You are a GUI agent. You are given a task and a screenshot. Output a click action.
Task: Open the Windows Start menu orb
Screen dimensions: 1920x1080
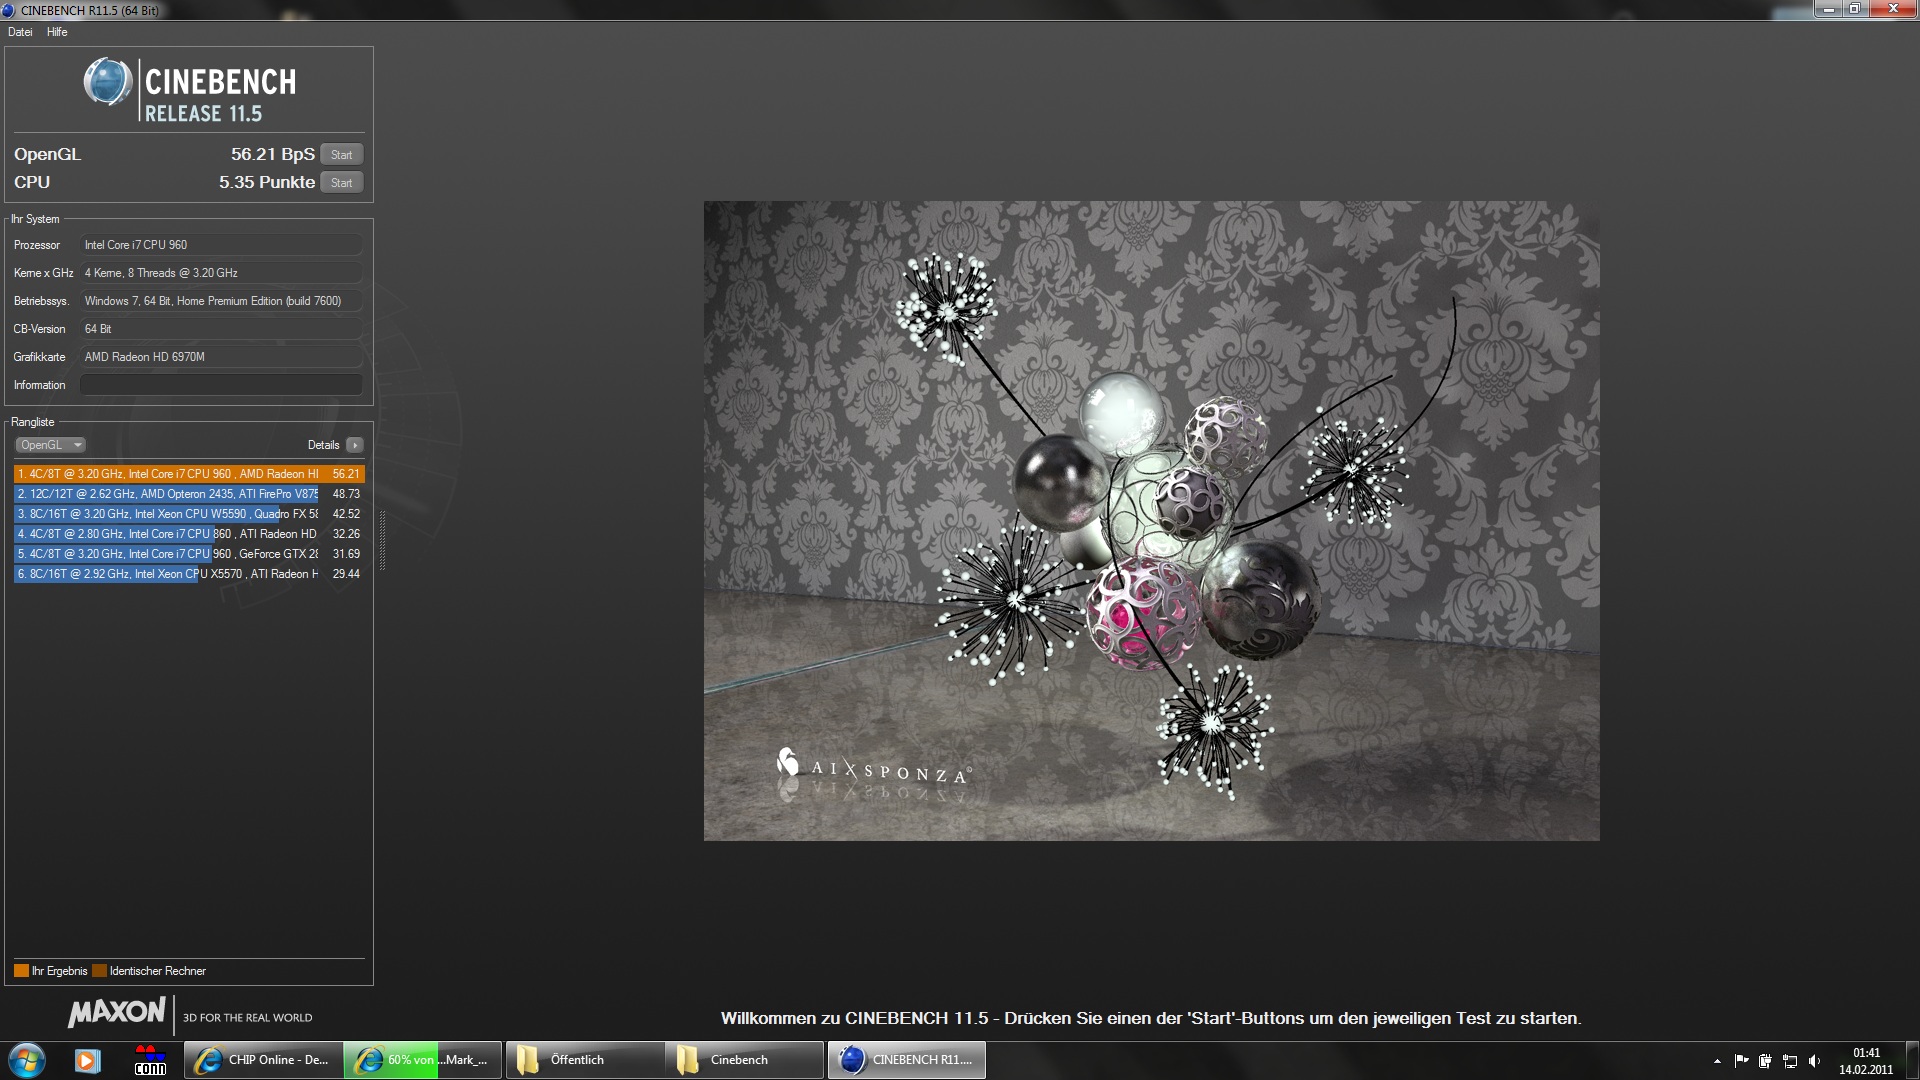27,1060
